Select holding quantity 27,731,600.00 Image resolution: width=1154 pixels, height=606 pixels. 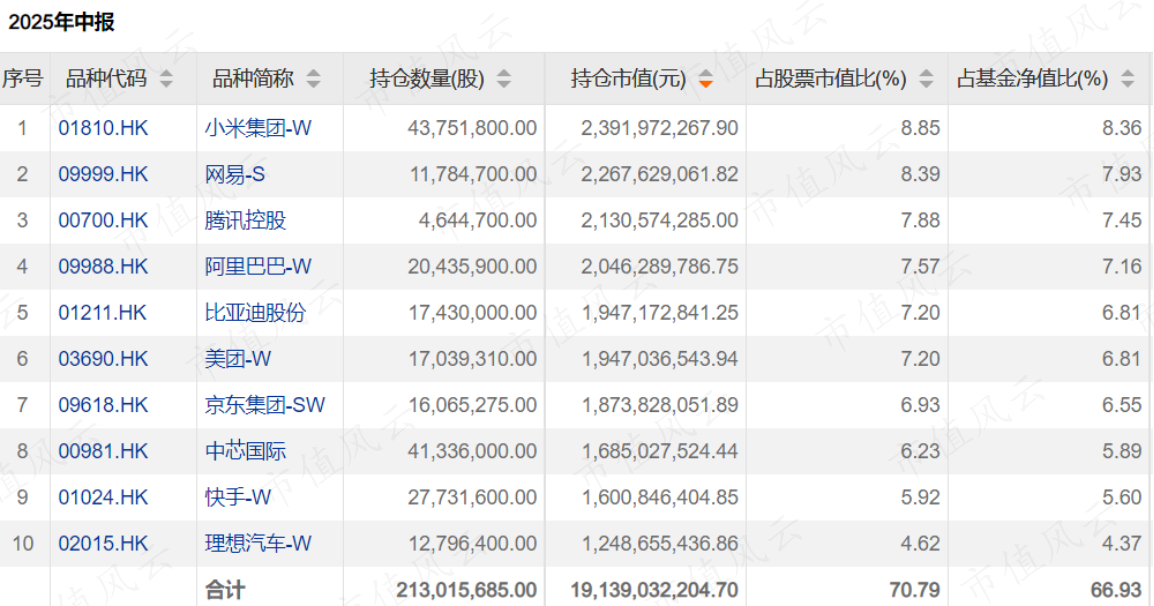point(472,497)
